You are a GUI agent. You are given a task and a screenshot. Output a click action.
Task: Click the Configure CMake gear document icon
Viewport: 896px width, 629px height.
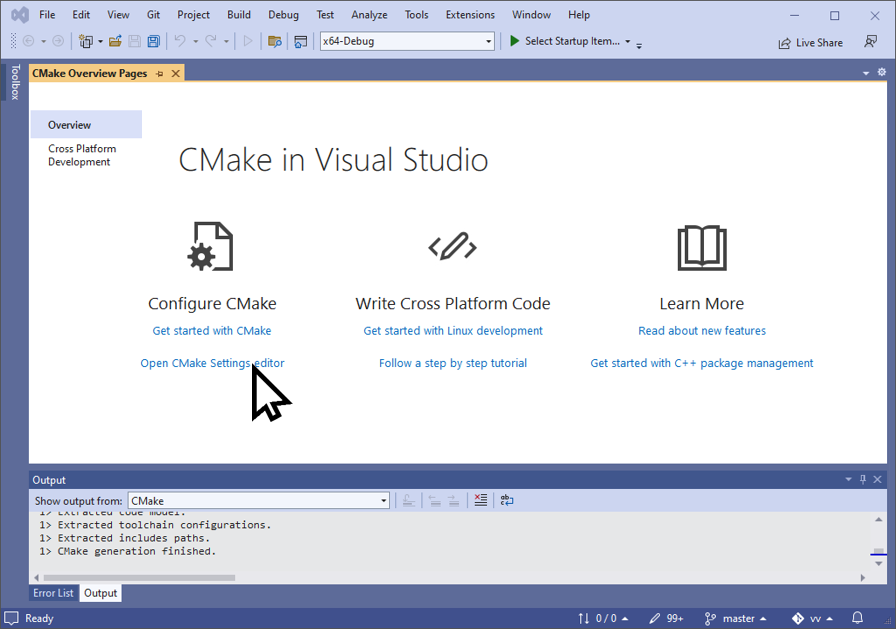point(211,246)
